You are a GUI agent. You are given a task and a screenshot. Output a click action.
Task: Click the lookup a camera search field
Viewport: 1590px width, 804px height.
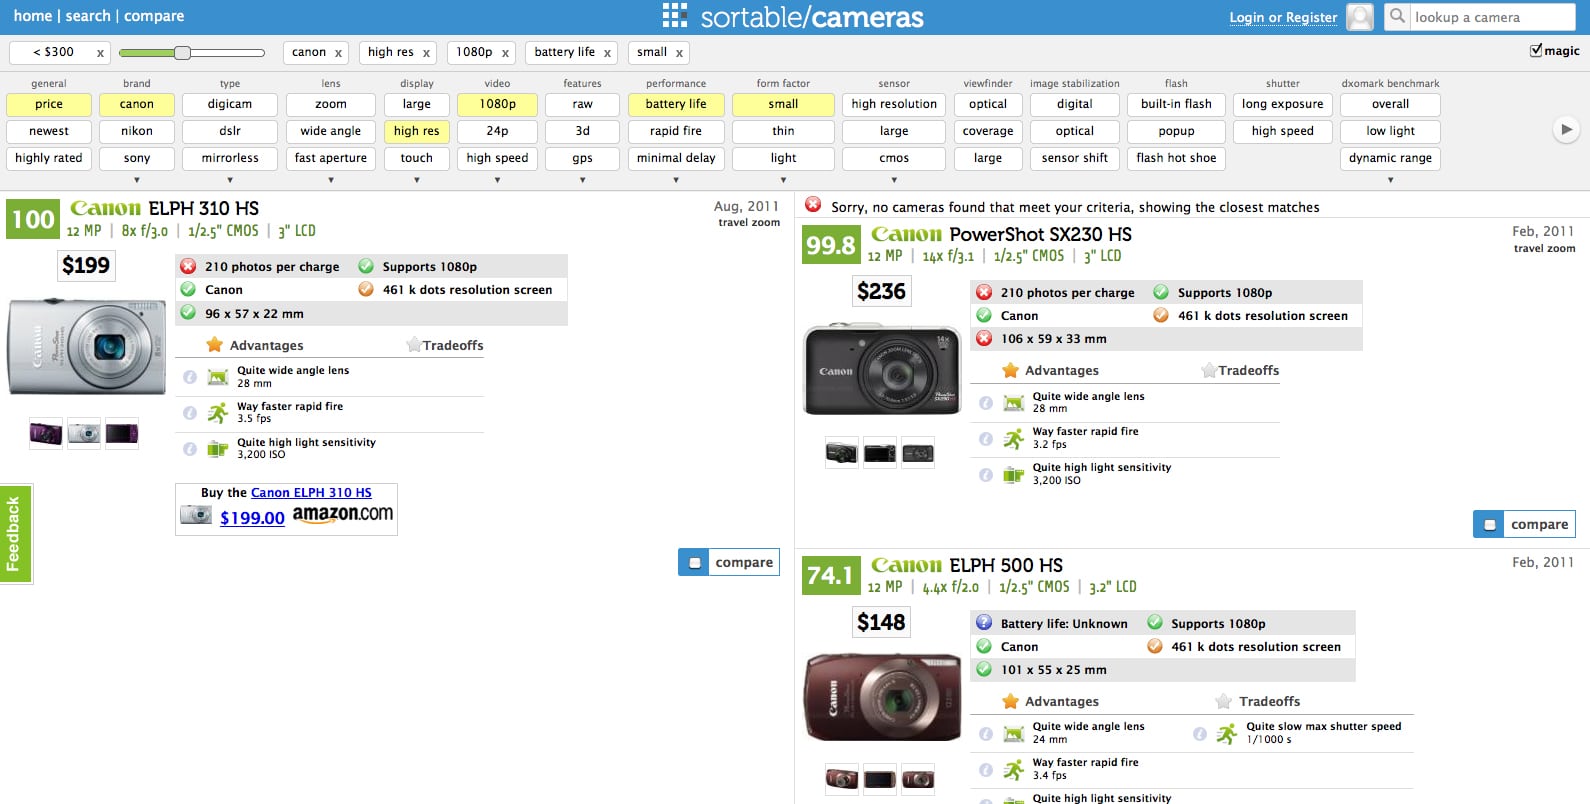click(1490, 17)
